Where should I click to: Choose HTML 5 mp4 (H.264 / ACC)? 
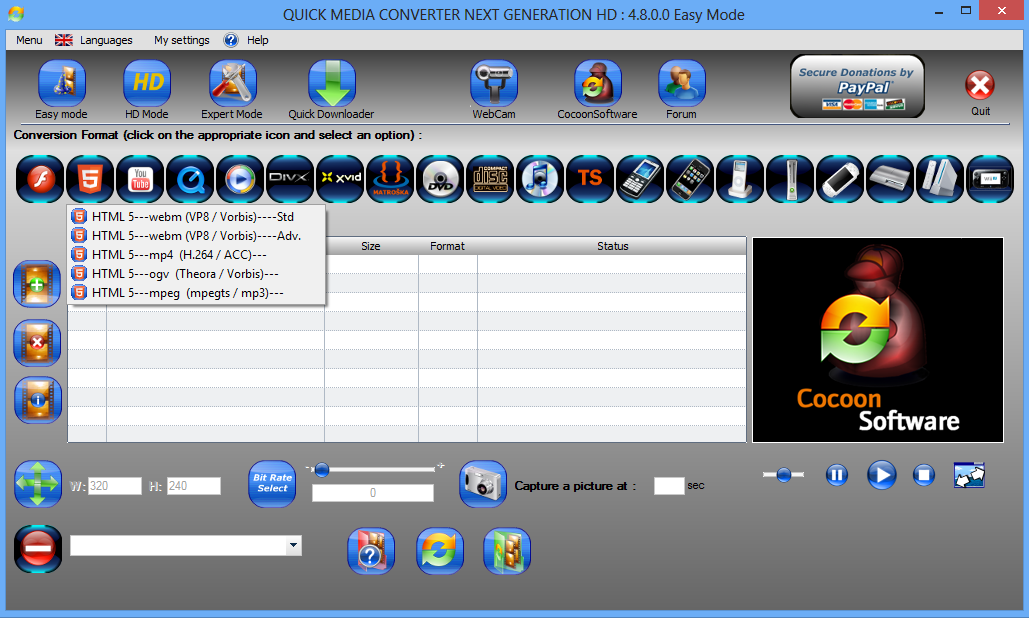click(196, 255)
